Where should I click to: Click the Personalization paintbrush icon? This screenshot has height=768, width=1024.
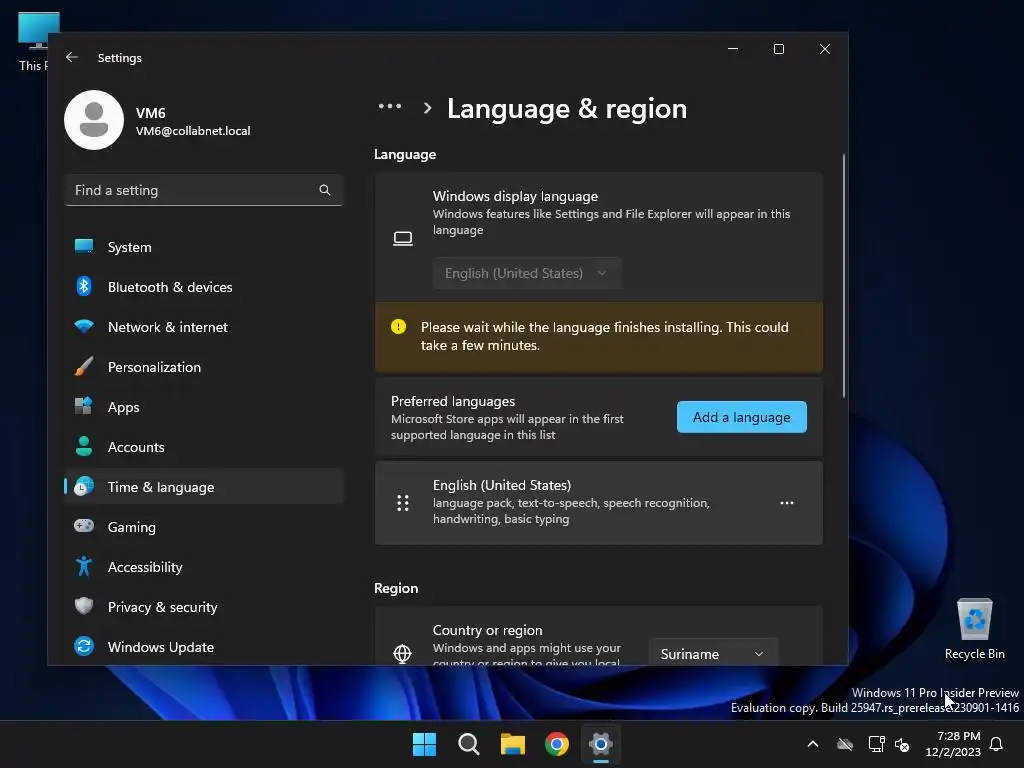(84, 366)
